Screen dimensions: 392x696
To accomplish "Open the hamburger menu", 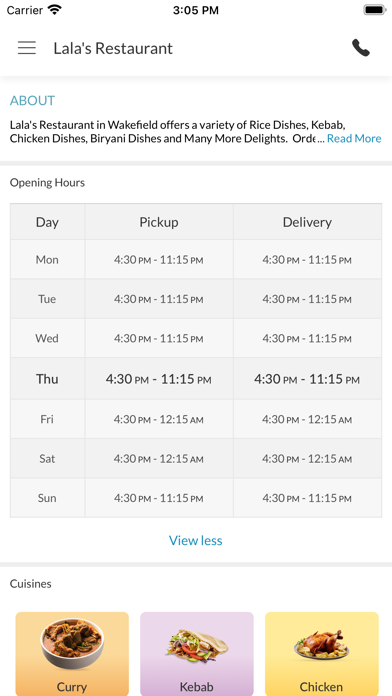I will click(27, 48).
